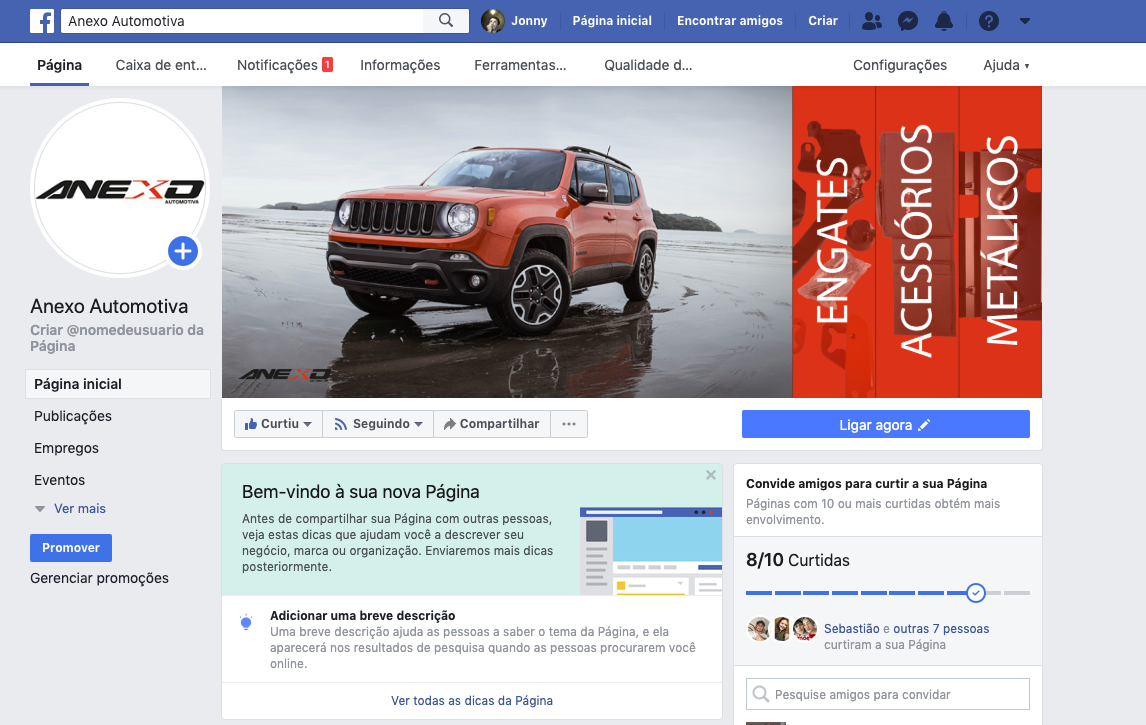
Task: Open the Criar menu in top bar
Action: 823,21
